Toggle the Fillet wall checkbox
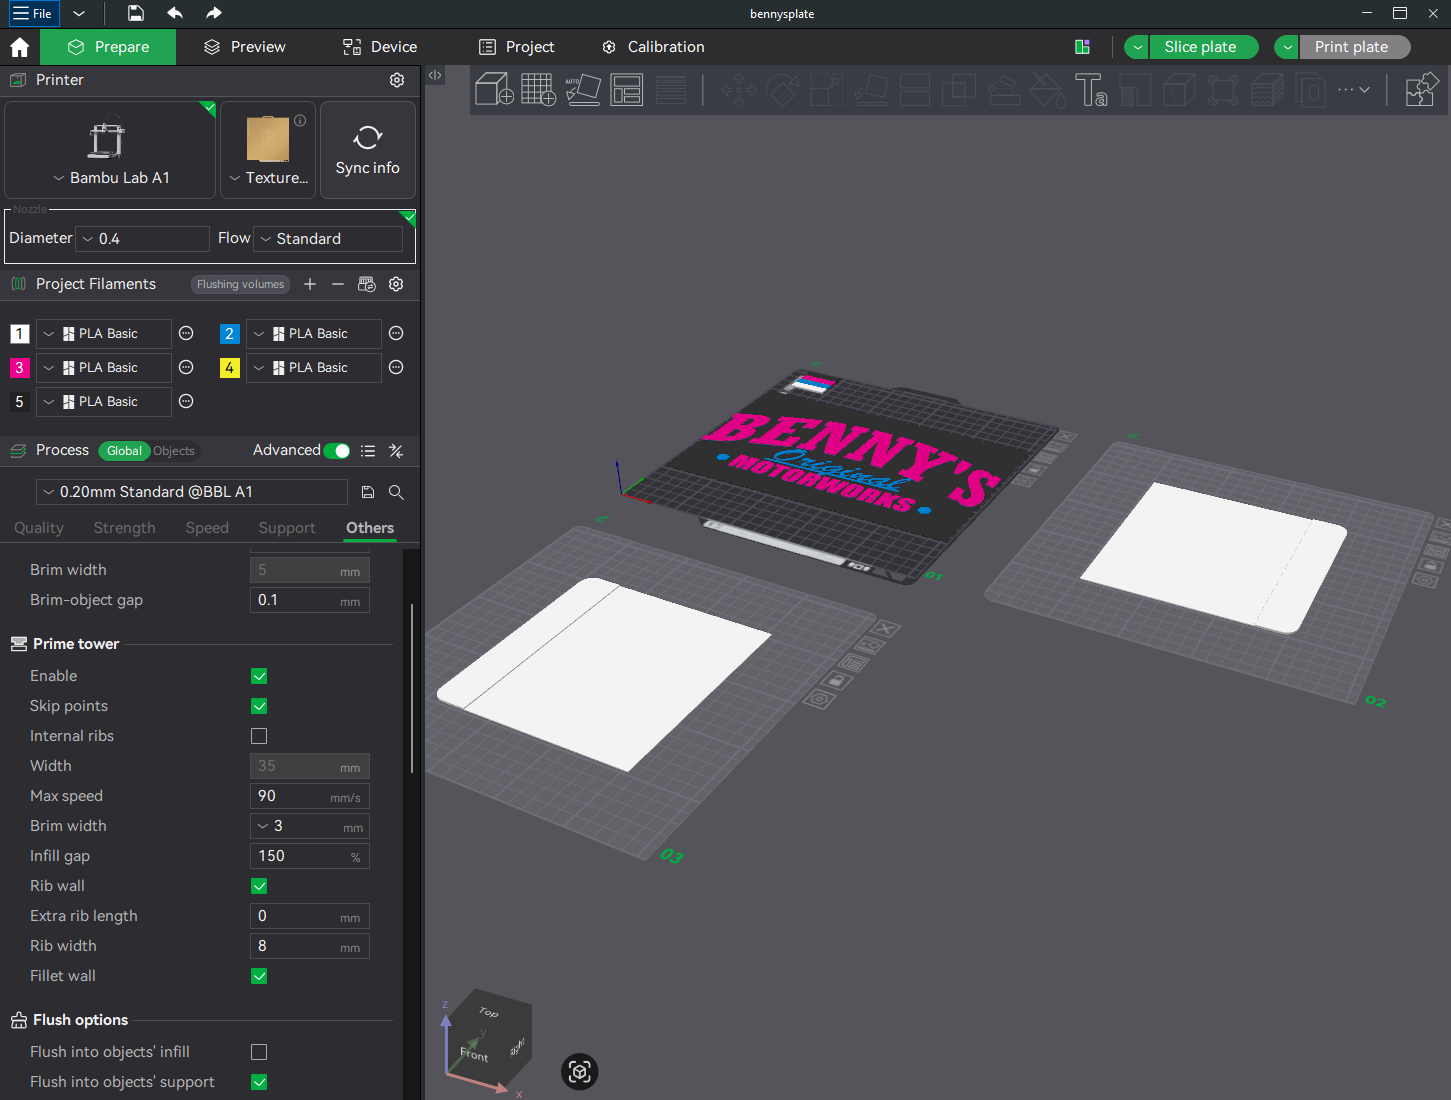This screenshot has width=1451, height=1100. 259,976
